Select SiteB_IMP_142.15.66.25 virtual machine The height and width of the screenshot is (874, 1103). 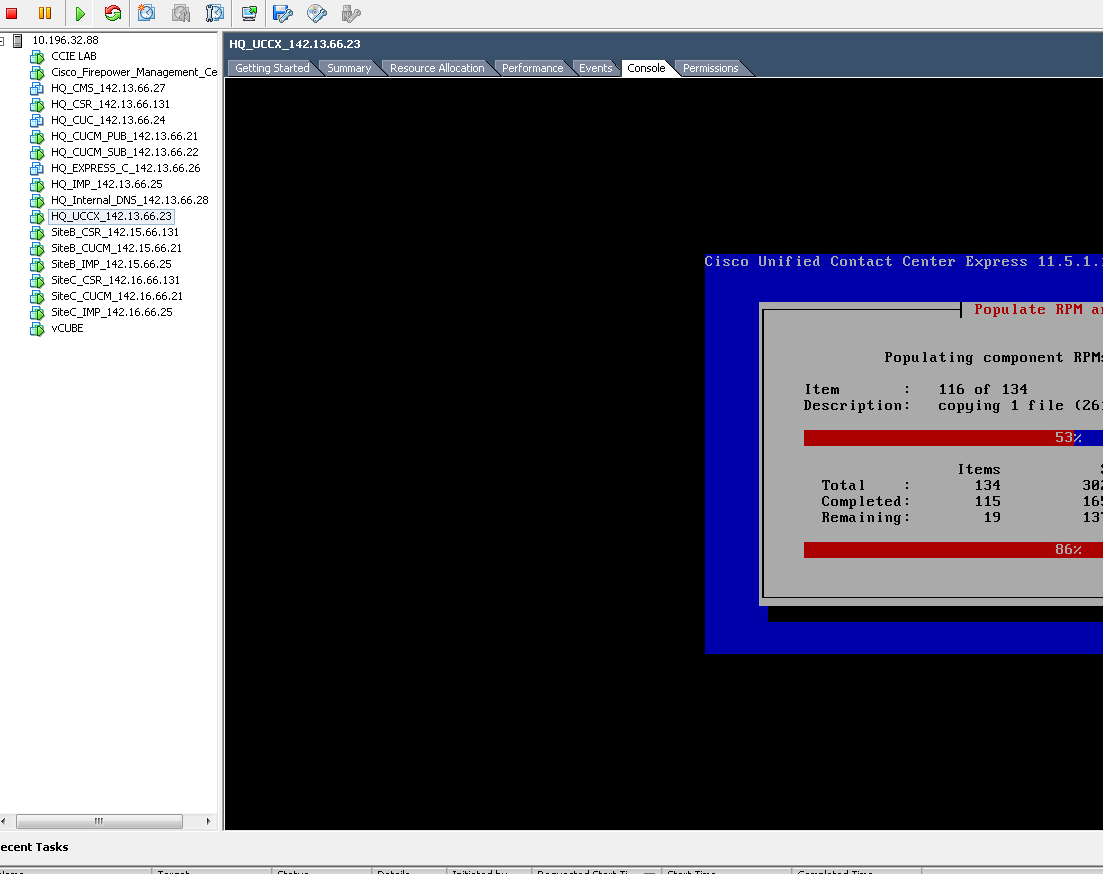tap(111, 265)
